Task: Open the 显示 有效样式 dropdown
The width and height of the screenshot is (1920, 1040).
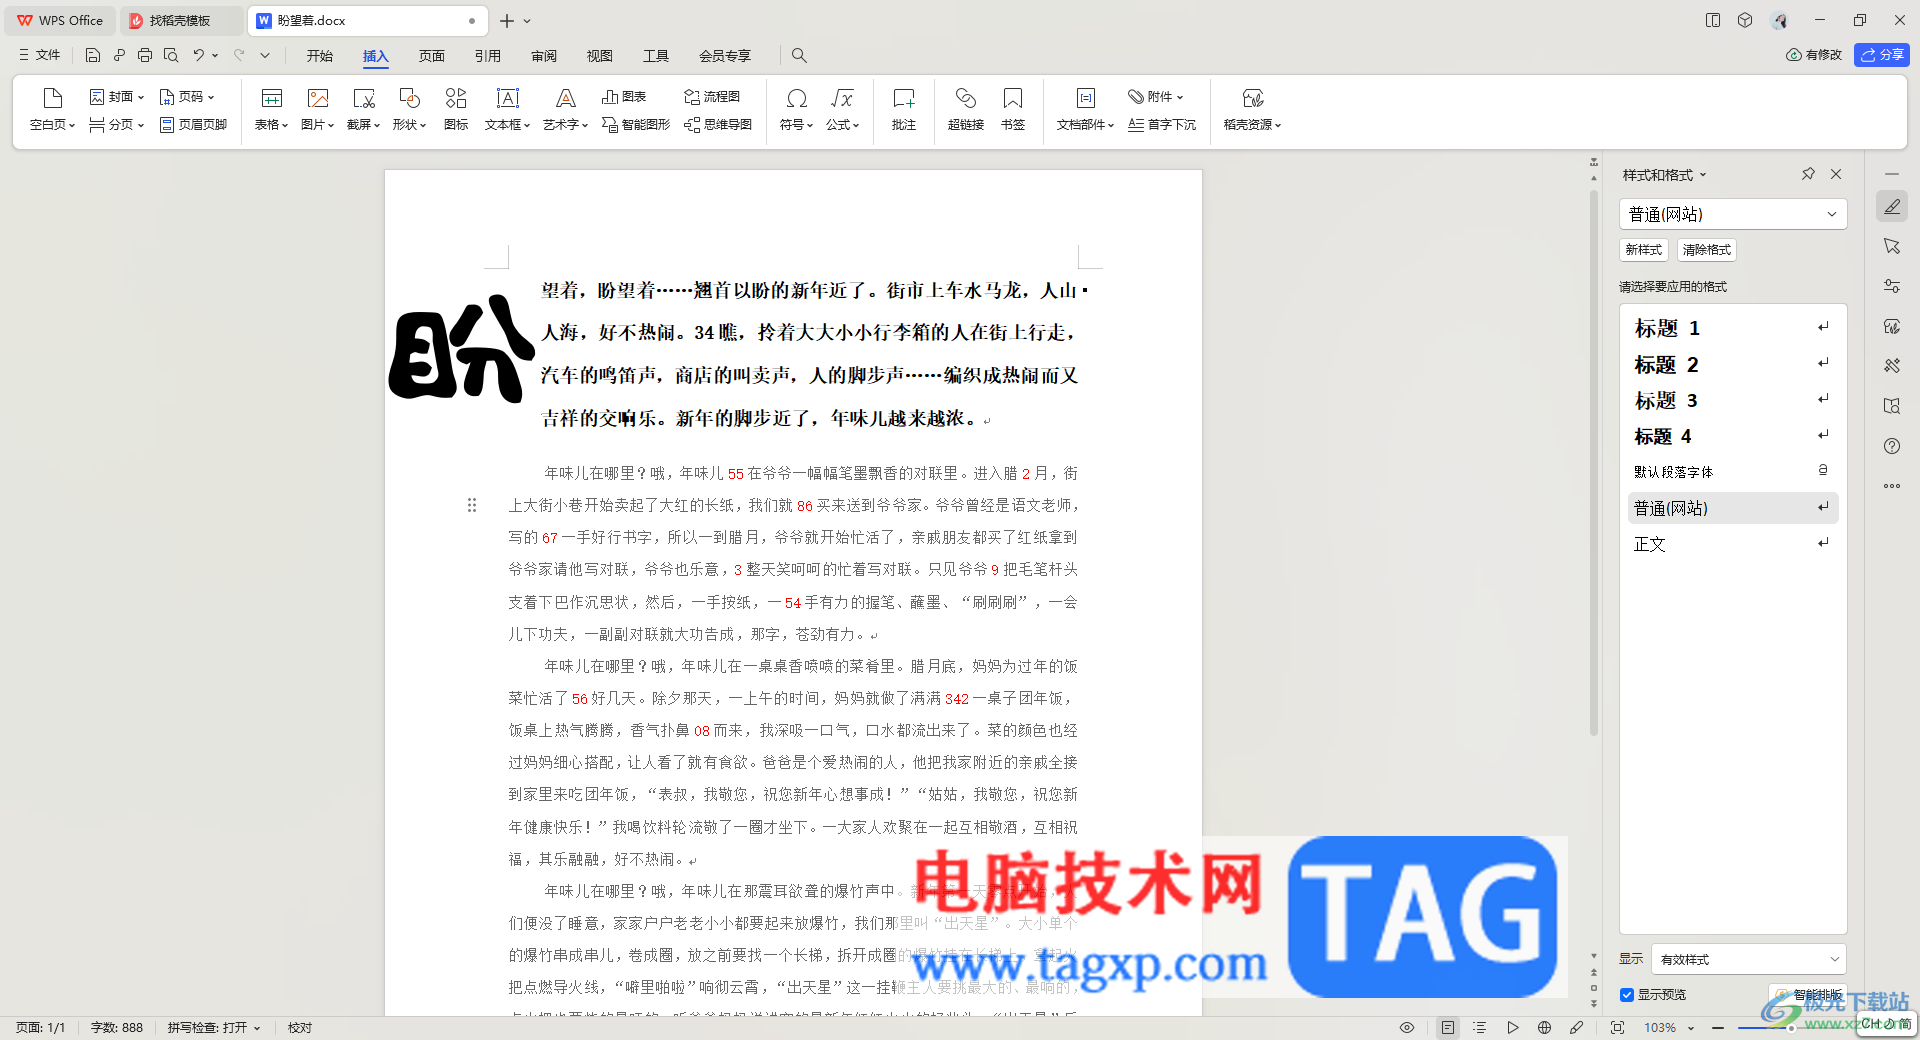Action: (1749, 959)
